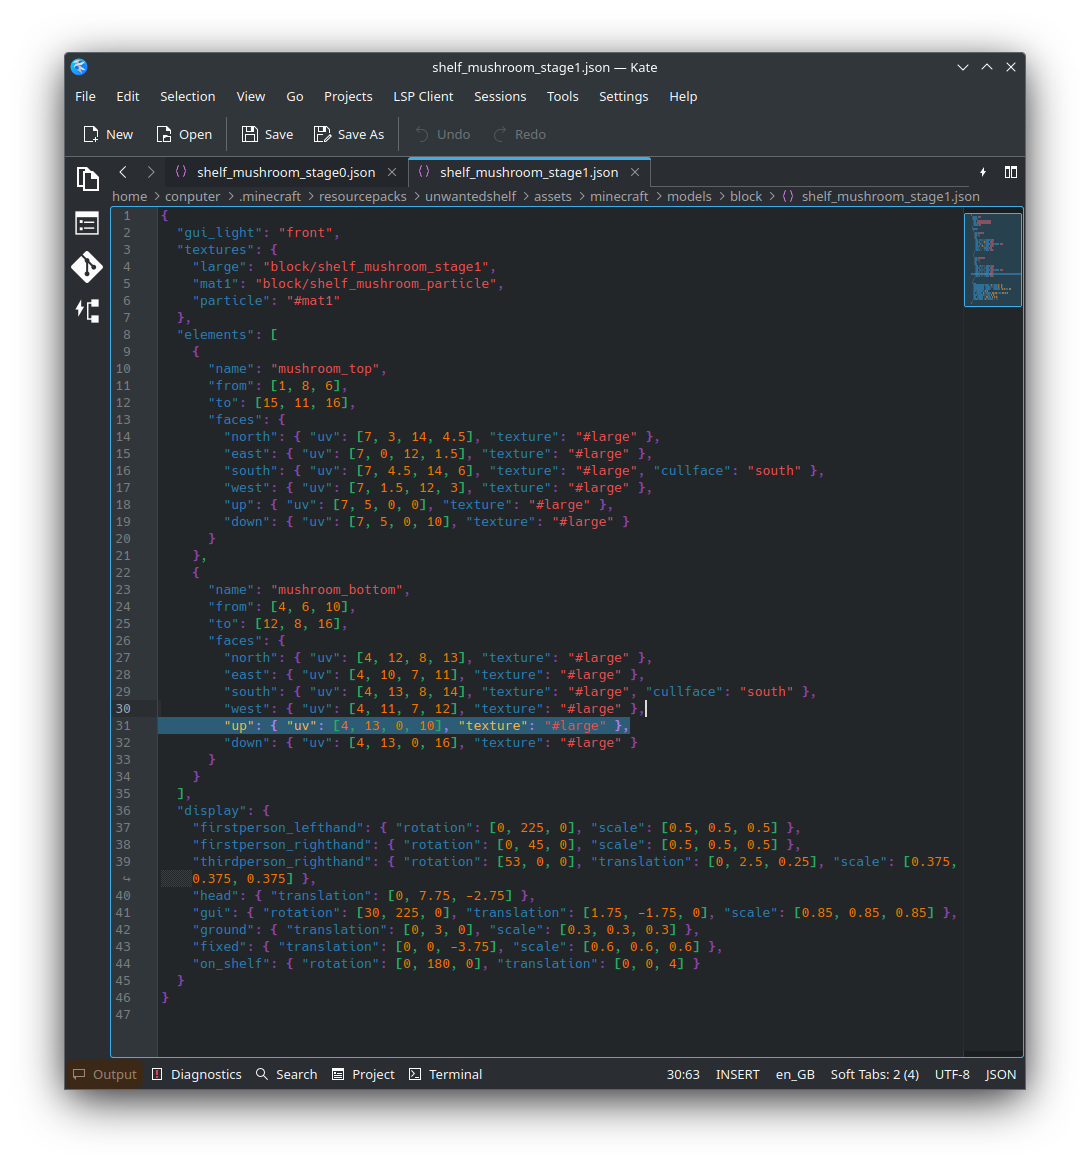The height and width of the screenshot is (1166, 1090).
Task: Open the Projects menu
Action: click(x=348, y=96)
